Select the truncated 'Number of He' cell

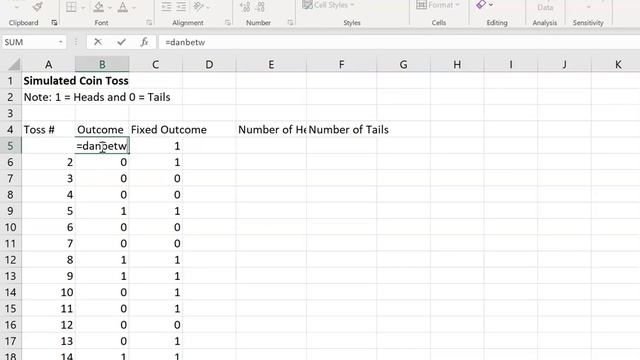pos(271,129)
